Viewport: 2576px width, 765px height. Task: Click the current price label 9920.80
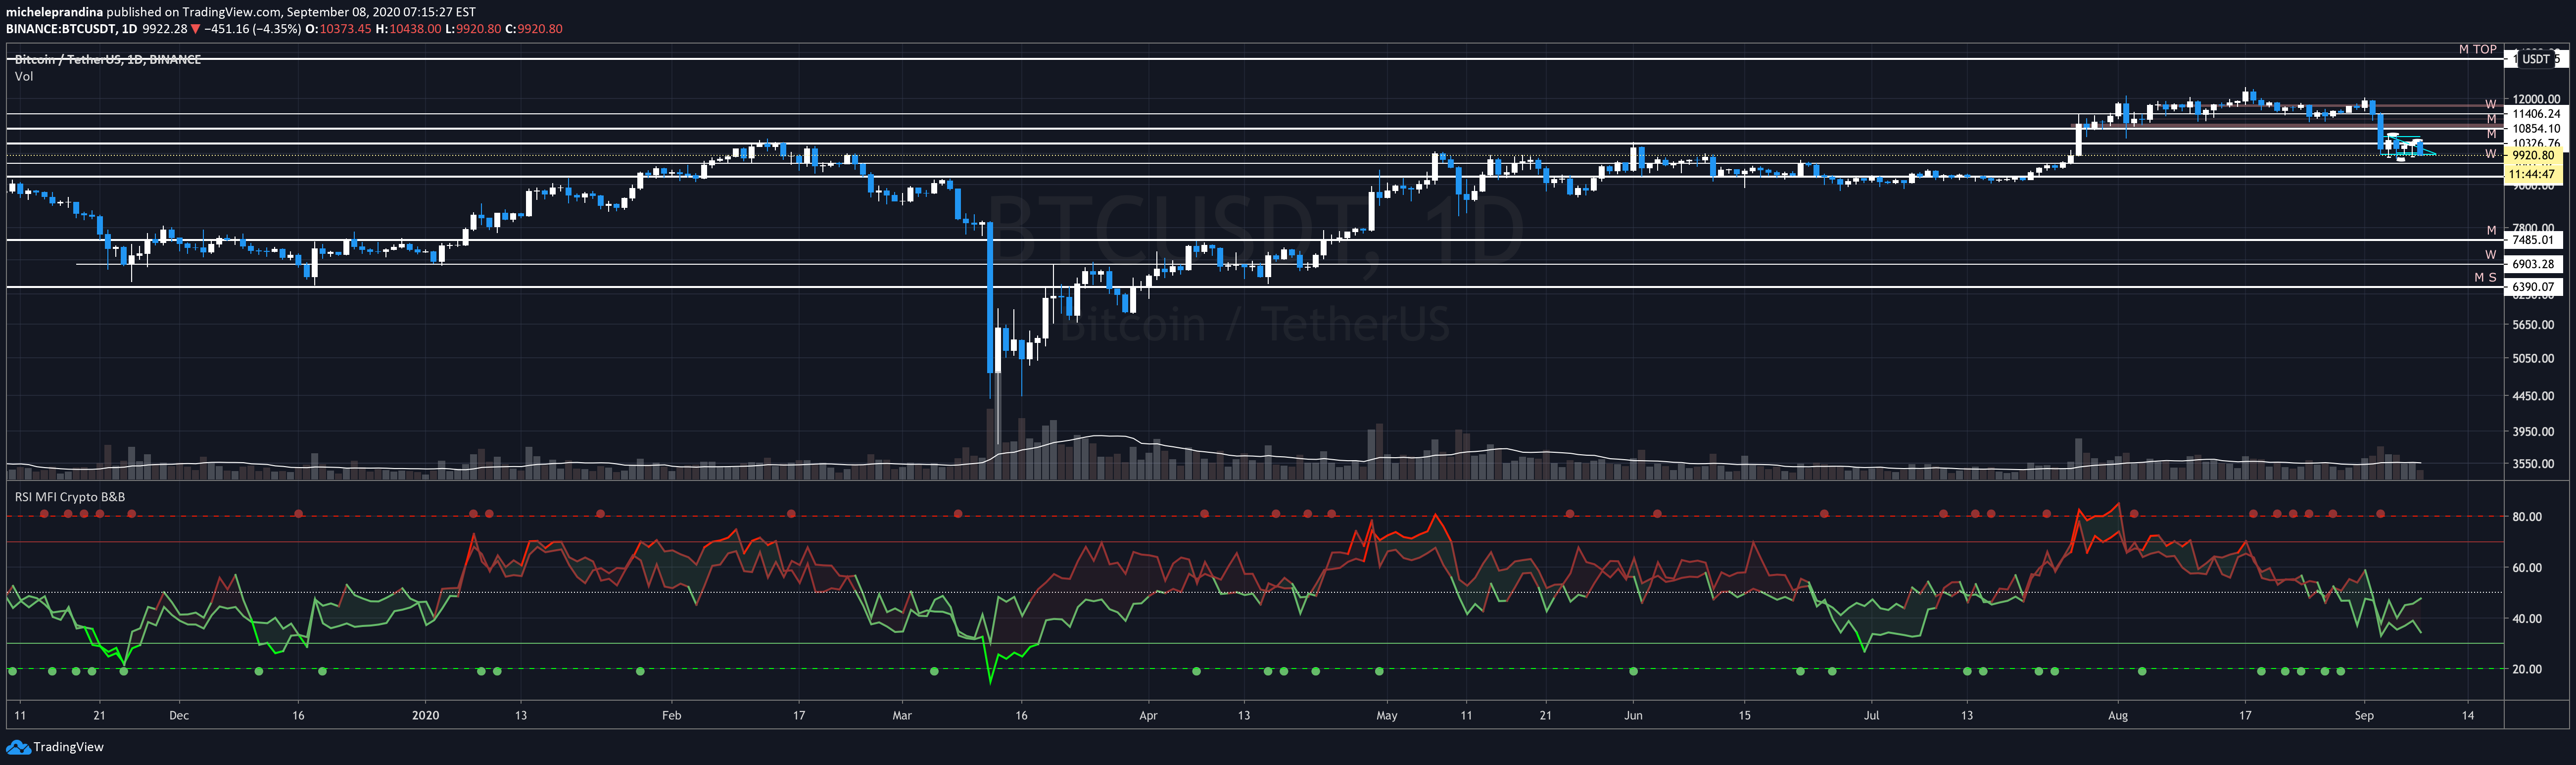coord(2533,156)
